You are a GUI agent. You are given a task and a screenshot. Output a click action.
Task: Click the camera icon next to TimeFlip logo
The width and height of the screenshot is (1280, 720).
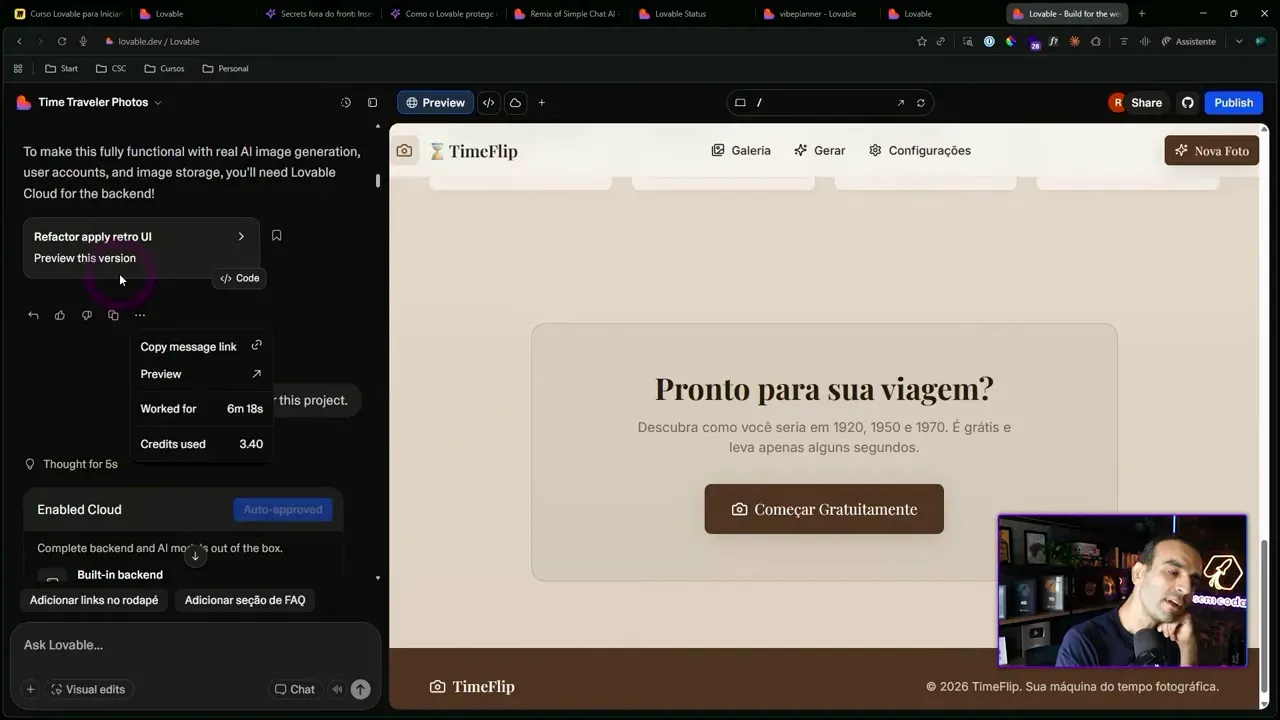point(404,149)
